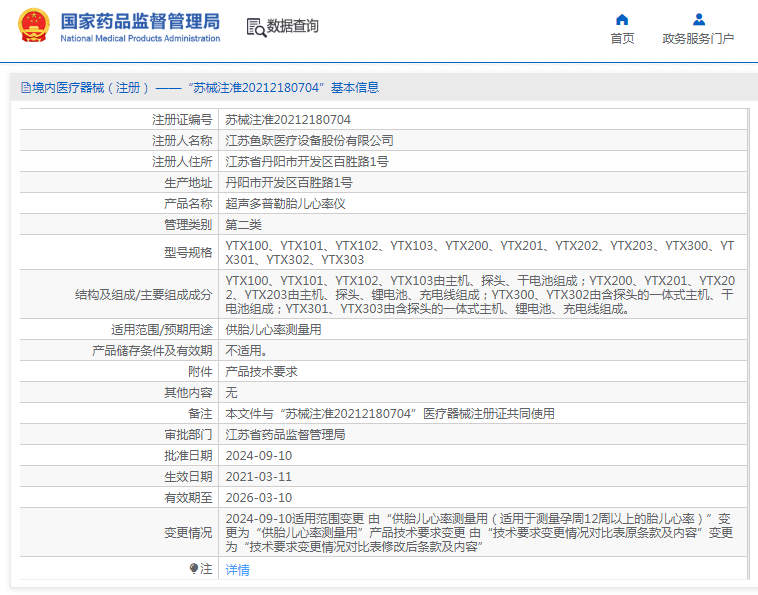This screenshot has height=595, width=758.
Task: Click effective date 2021-03-11
Action: (259, 477)
